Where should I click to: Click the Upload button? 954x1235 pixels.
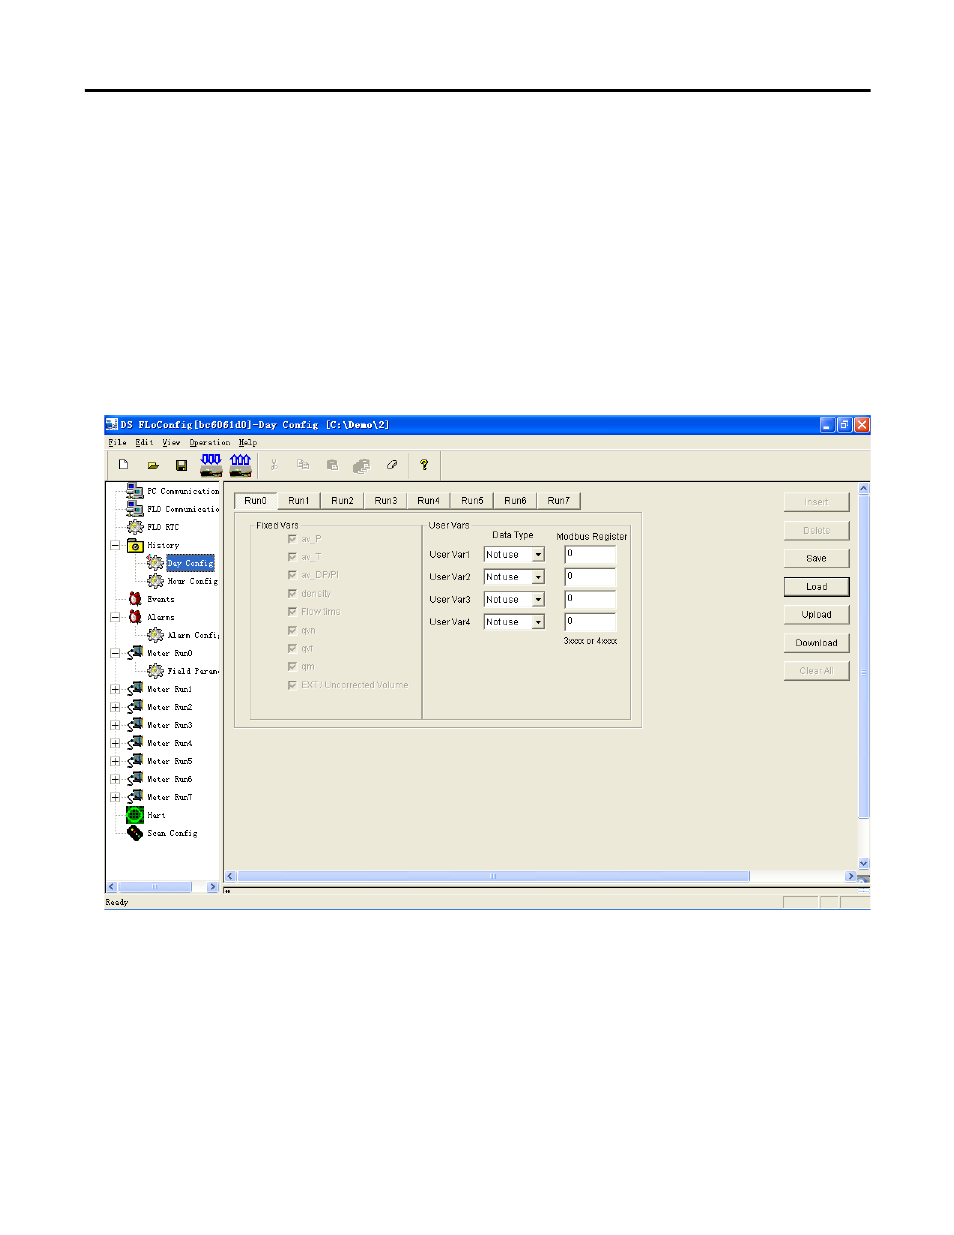817,615
